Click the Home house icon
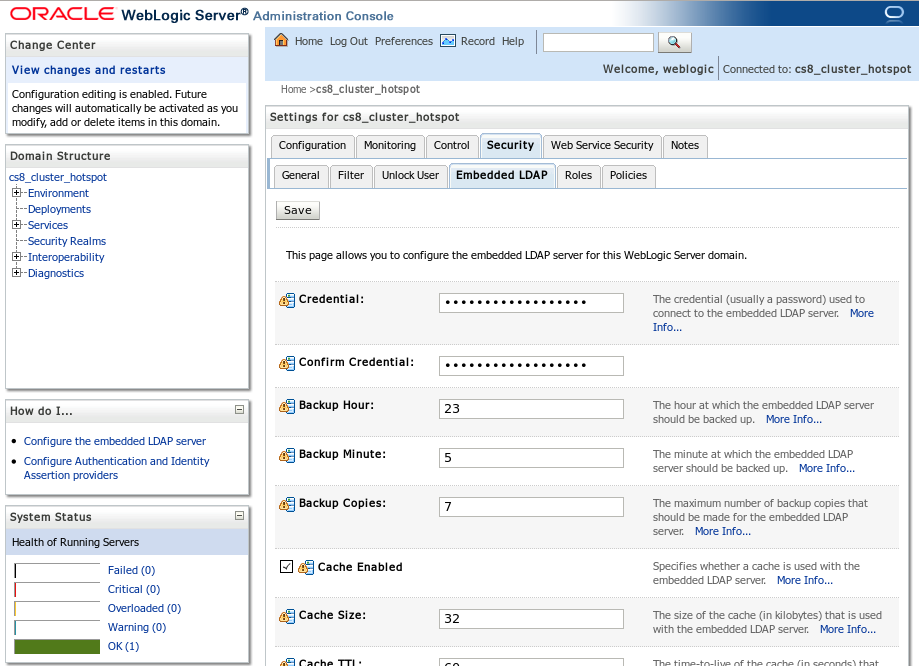 point(281,40)
